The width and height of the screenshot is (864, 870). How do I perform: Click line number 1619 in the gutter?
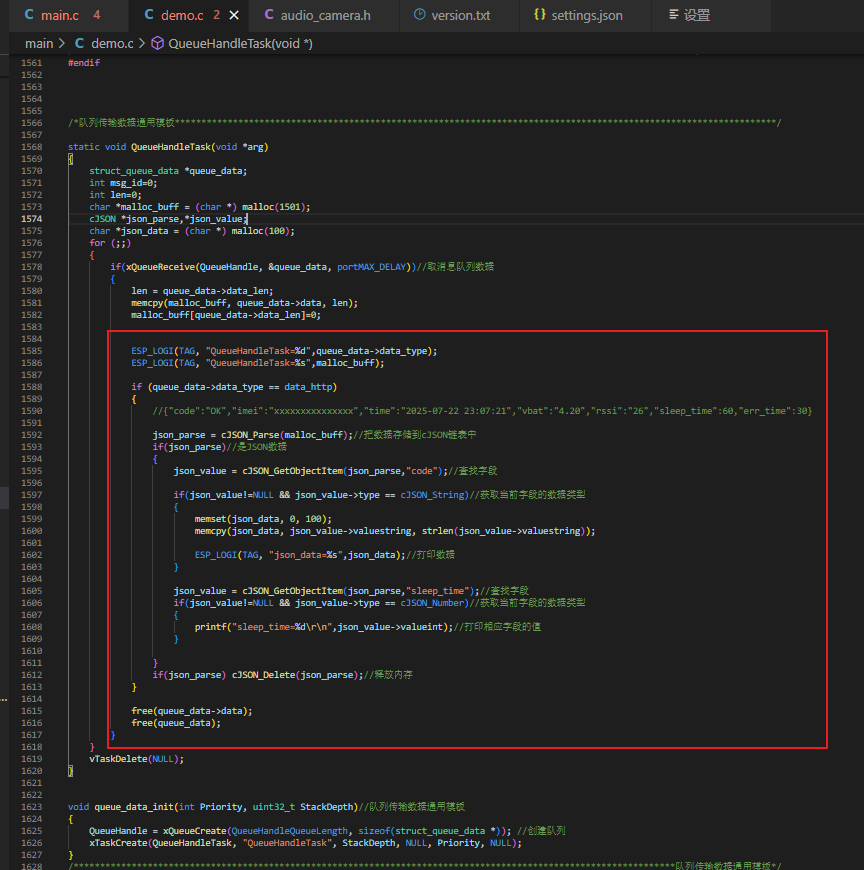click(32, 758)
